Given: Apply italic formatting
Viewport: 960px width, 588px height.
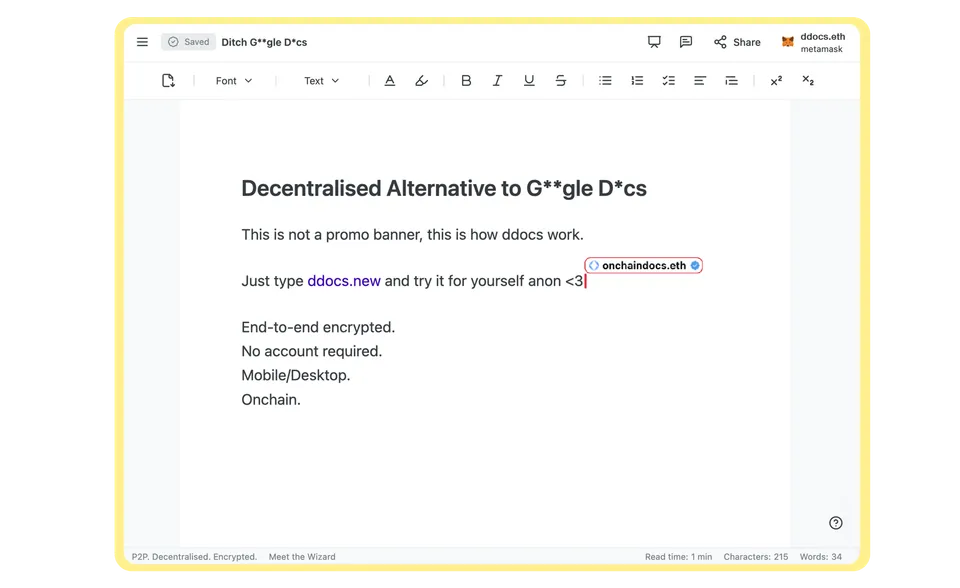Looking at the screenshot, I should click(497, 80).
